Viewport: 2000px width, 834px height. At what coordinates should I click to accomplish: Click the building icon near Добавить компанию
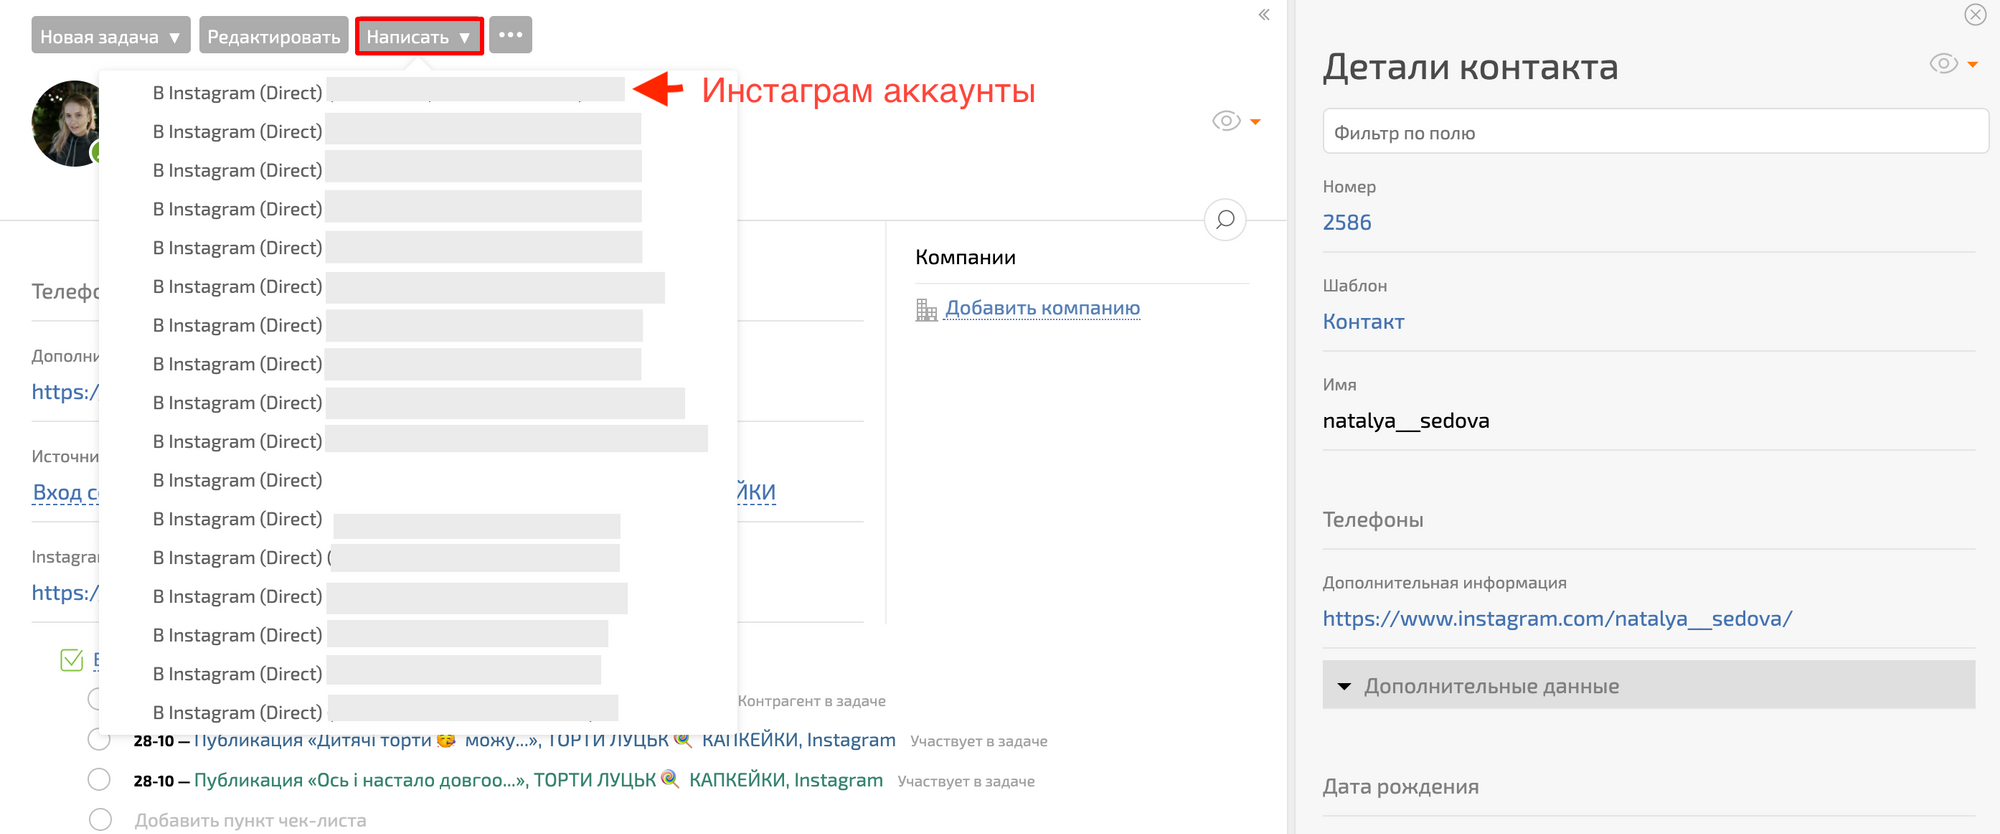pos(926,310)
